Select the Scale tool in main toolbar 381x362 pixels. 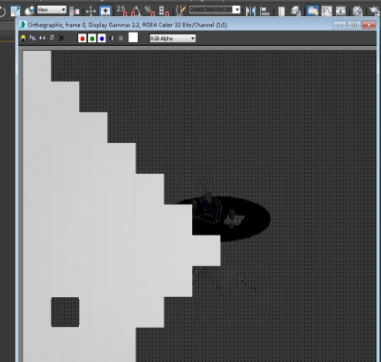click(x=15, y=11)
